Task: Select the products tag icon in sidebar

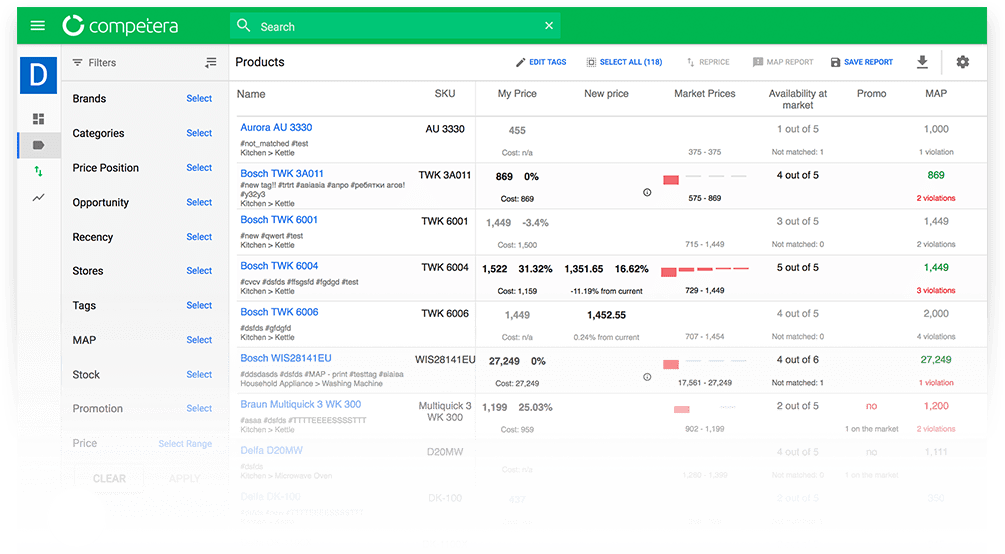Action: [x=38, y=146]
